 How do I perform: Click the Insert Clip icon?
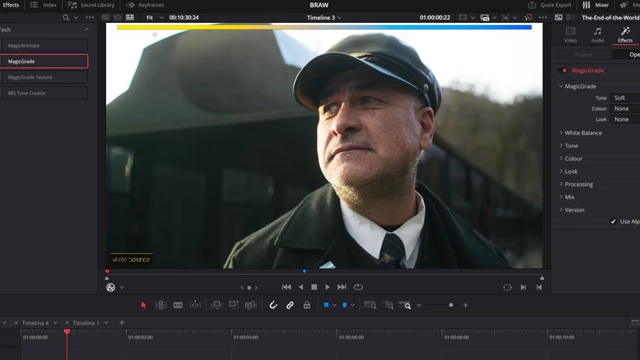coord(216,305)
